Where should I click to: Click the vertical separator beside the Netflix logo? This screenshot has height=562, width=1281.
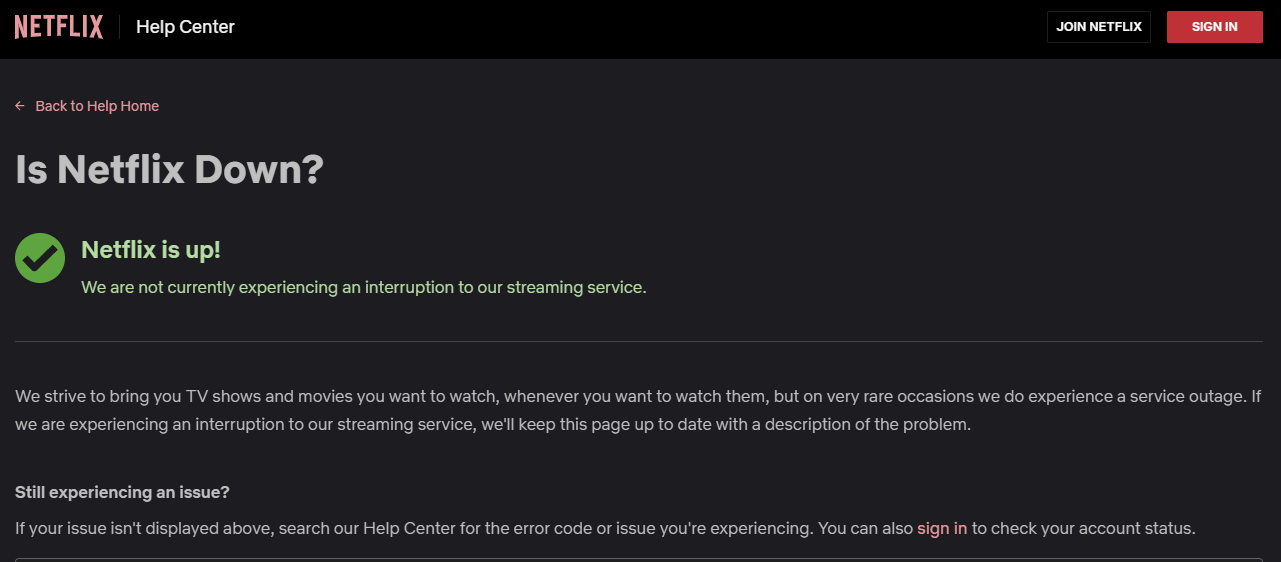[120, 27]
